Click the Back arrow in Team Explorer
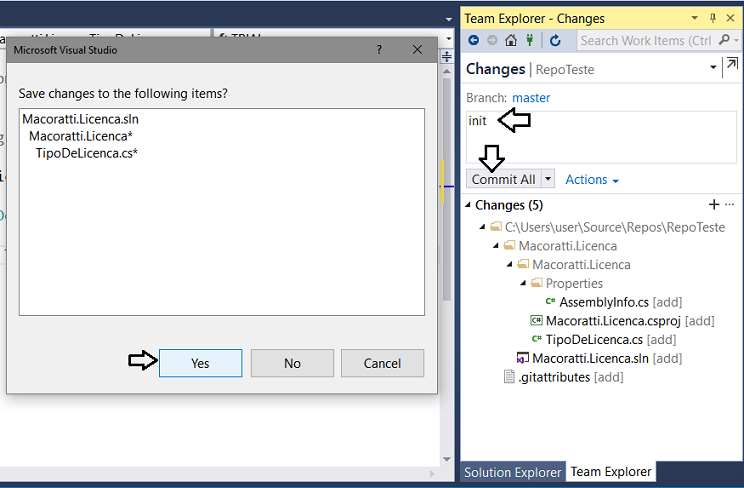Screen dimensions: 744x488 (x=474, y=40)
